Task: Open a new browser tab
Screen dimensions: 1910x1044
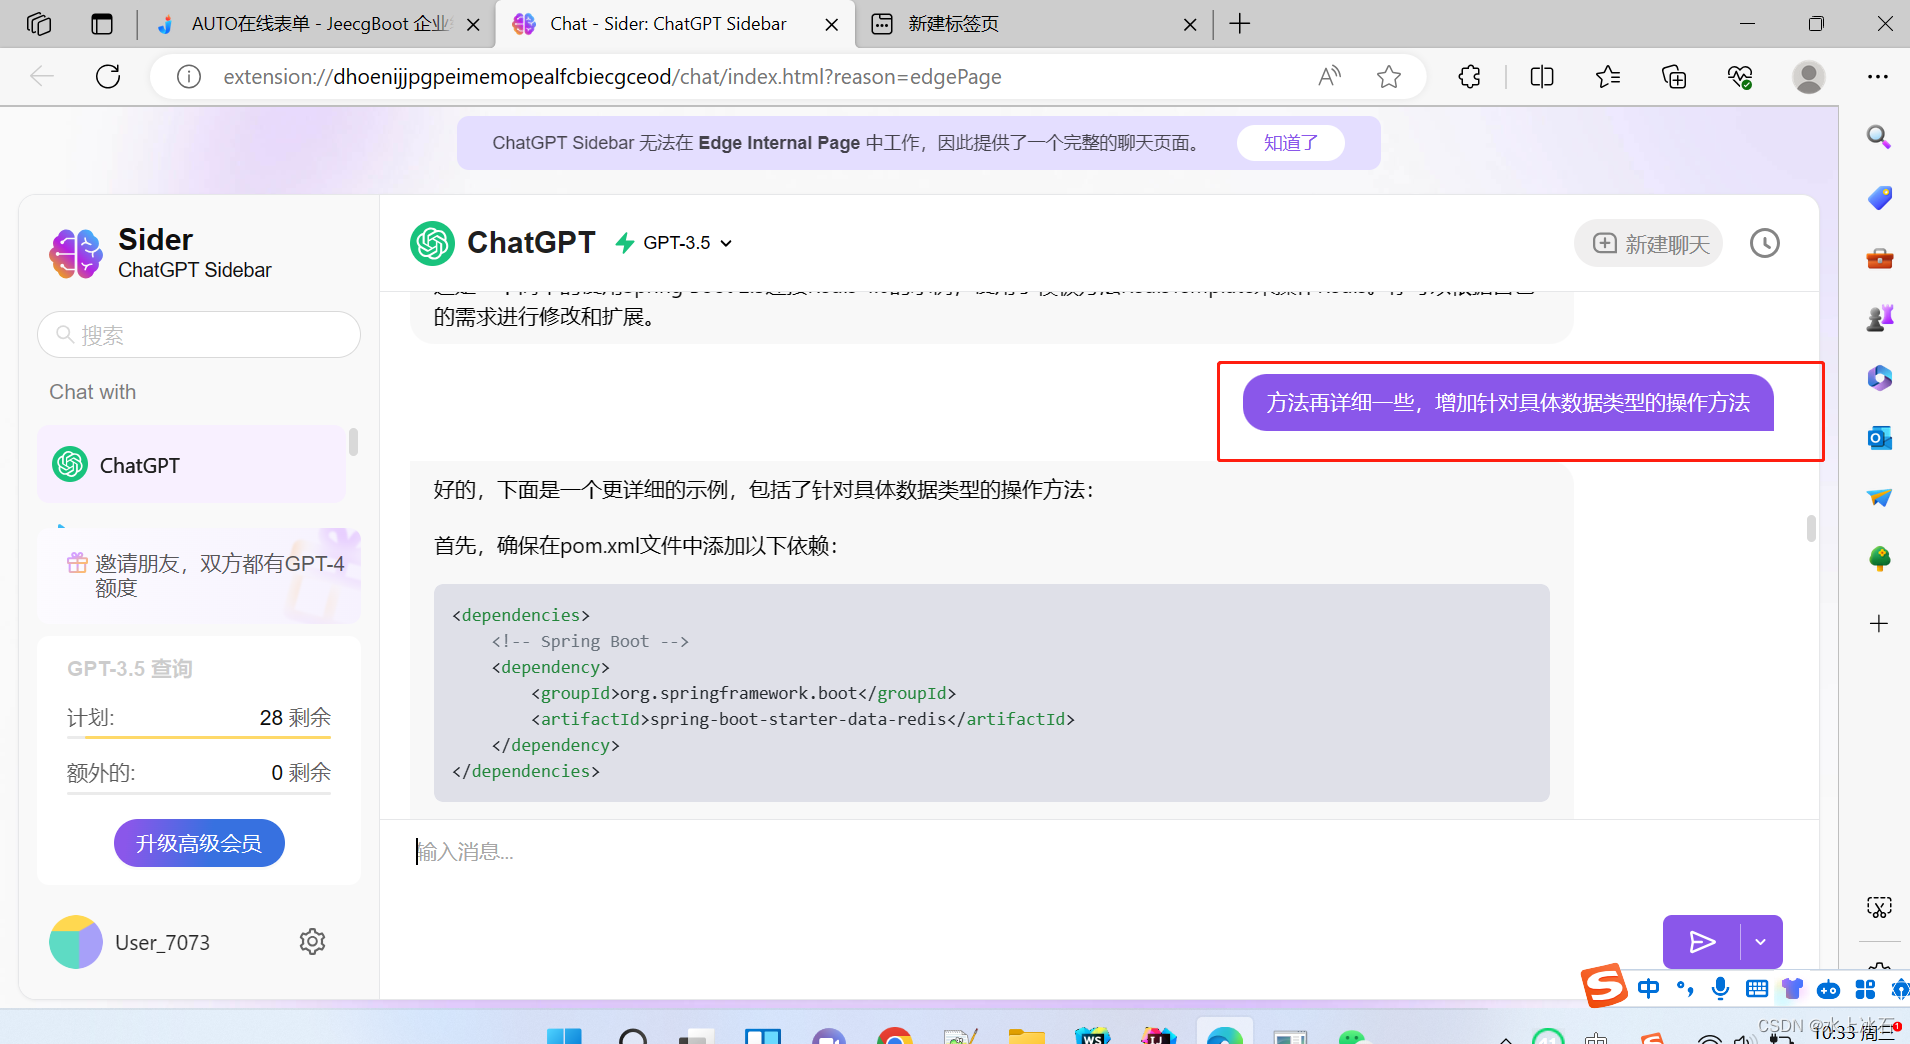Action: click(x=1240, y=24)
